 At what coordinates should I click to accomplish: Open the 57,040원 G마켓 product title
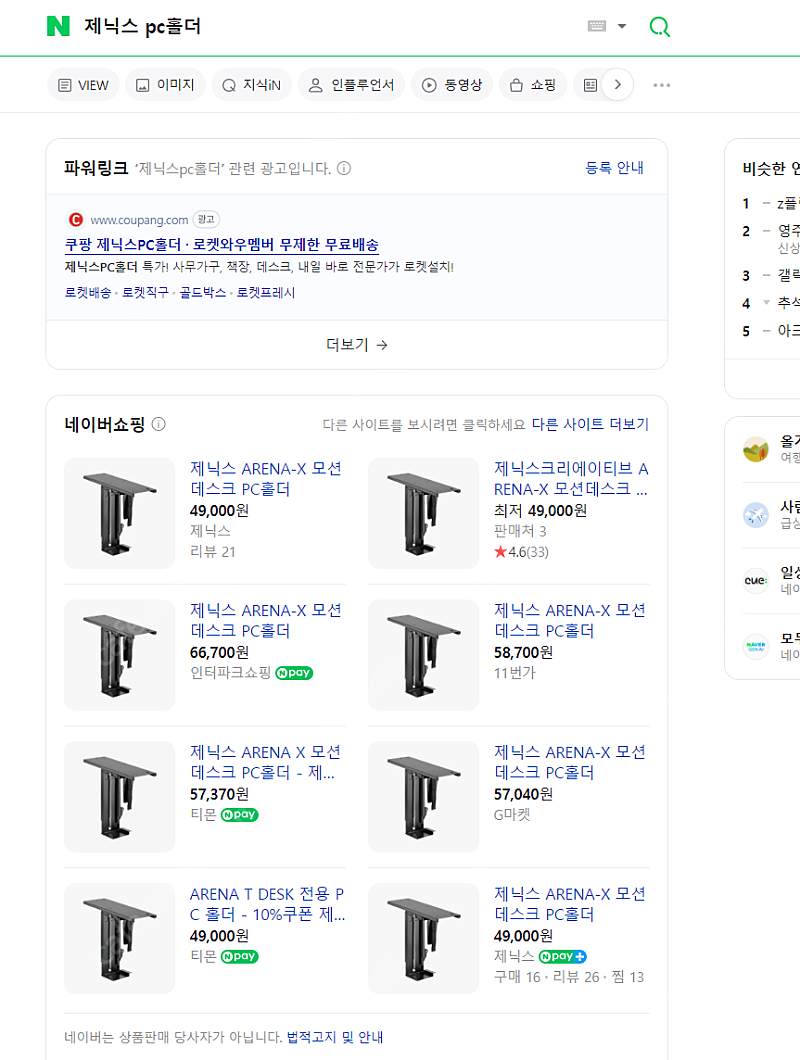click(570, 763)
